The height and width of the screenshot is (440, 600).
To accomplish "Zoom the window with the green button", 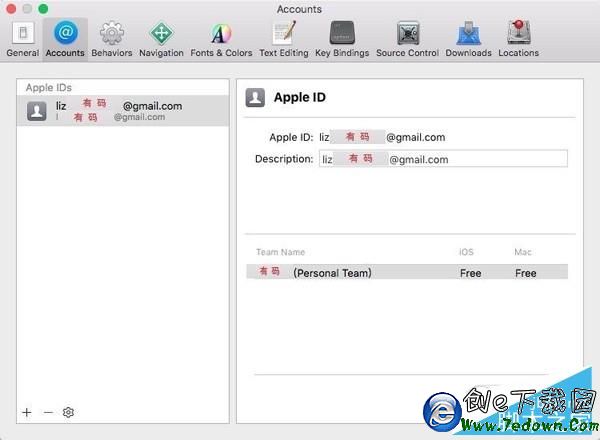I will pos(43,9).
